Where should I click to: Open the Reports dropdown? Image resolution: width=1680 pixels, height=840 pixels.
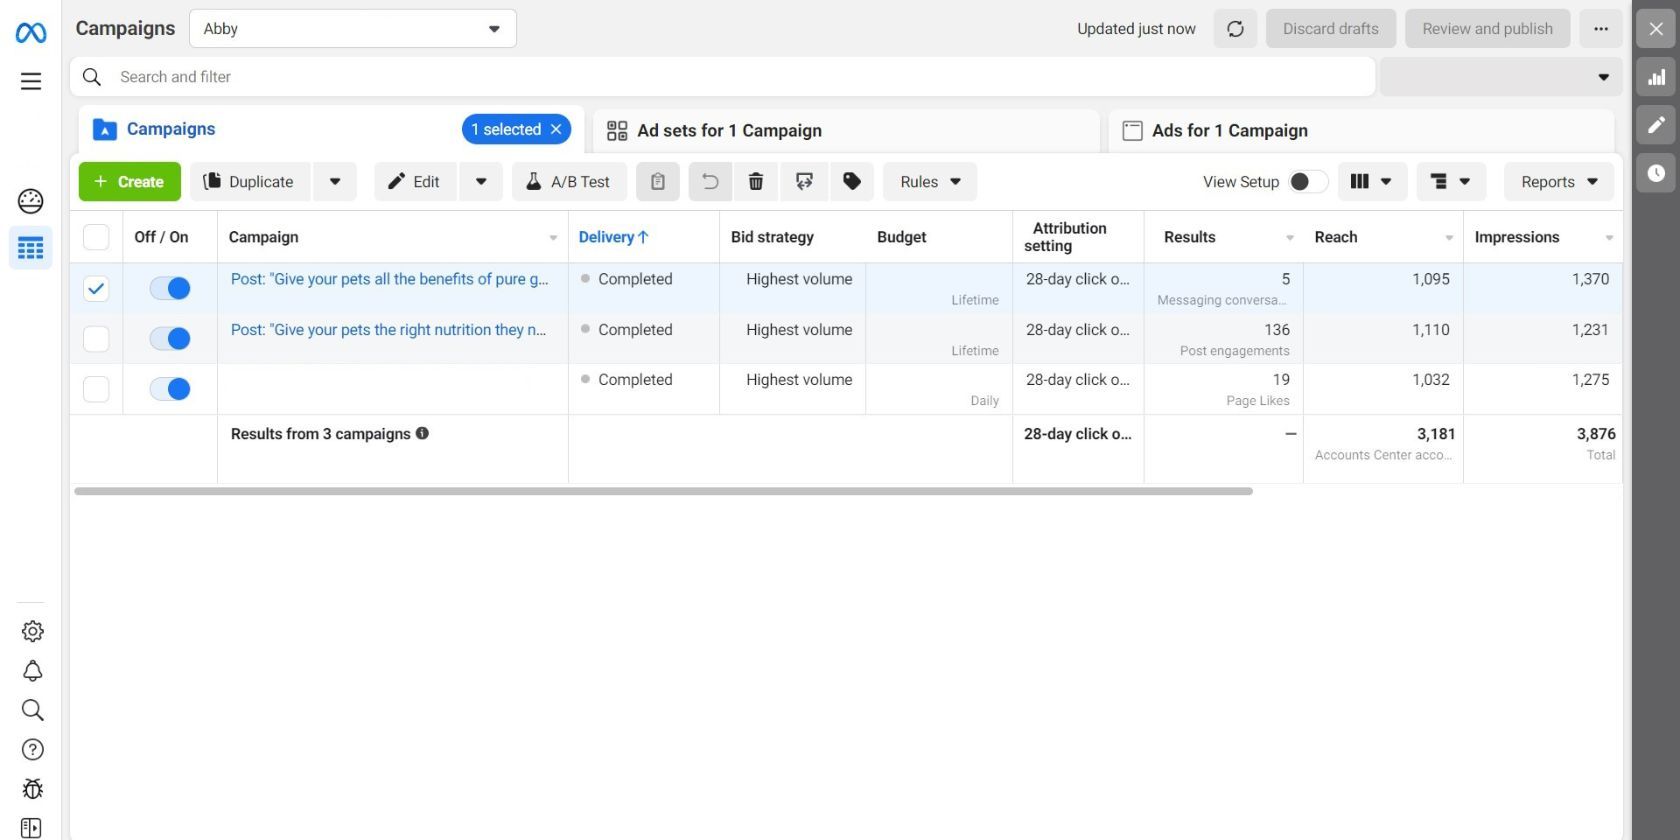[x=1558, y=181]
